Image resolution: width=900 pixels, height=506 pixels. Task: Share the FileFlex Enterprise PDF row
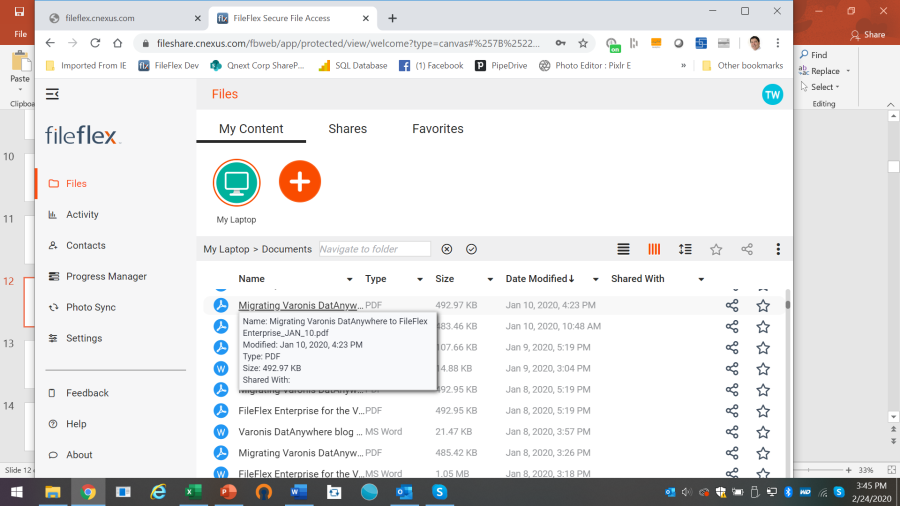pos(732,411)
